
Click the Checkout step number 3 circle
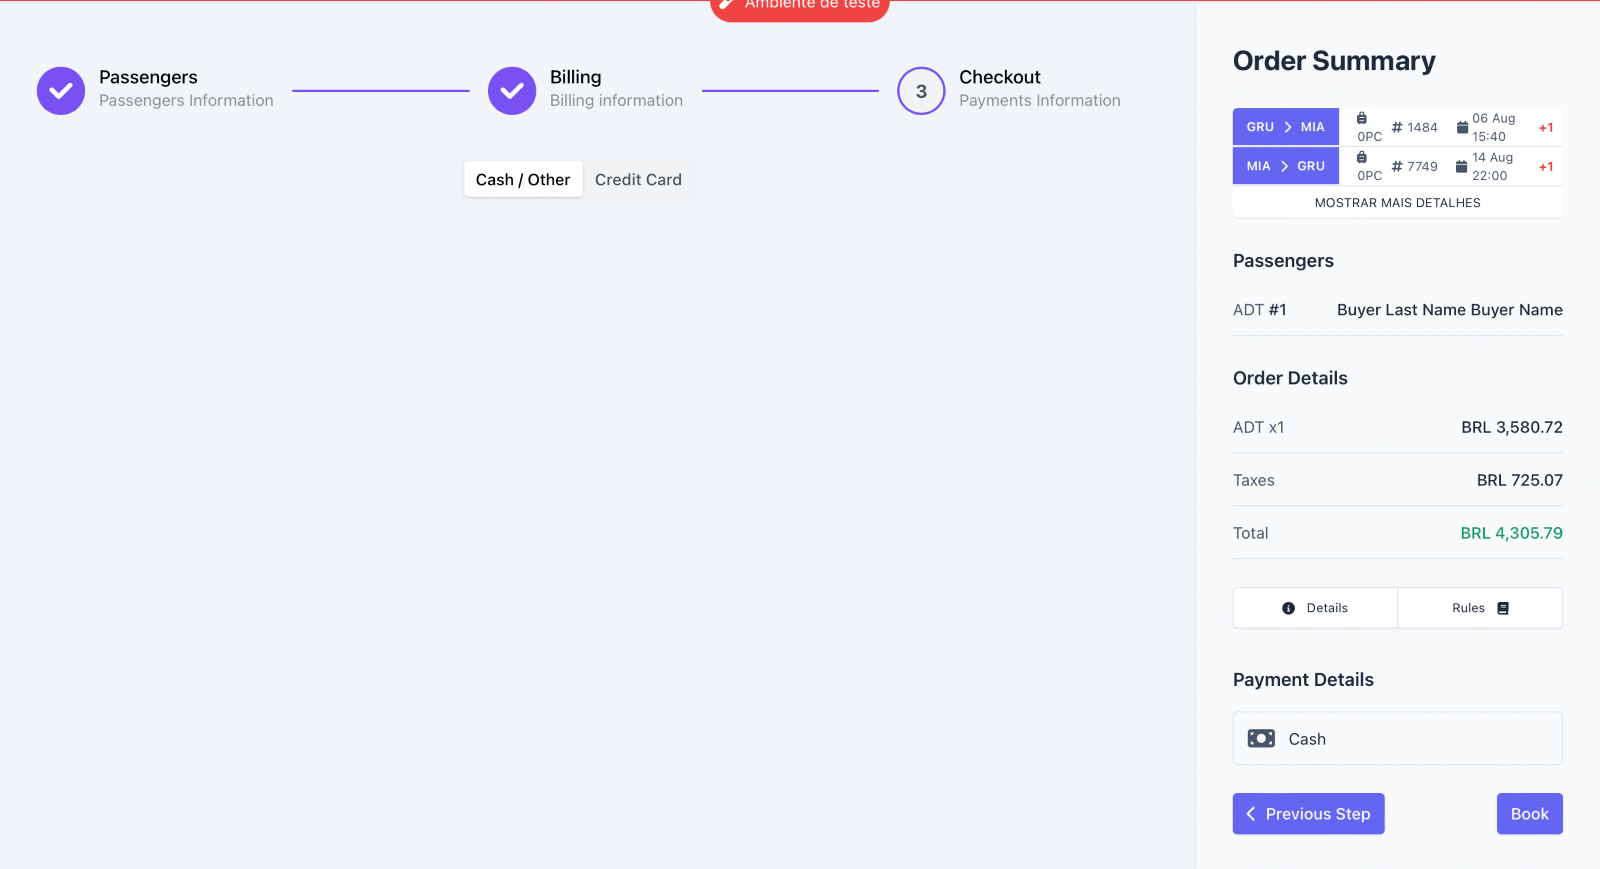(921, 91)
